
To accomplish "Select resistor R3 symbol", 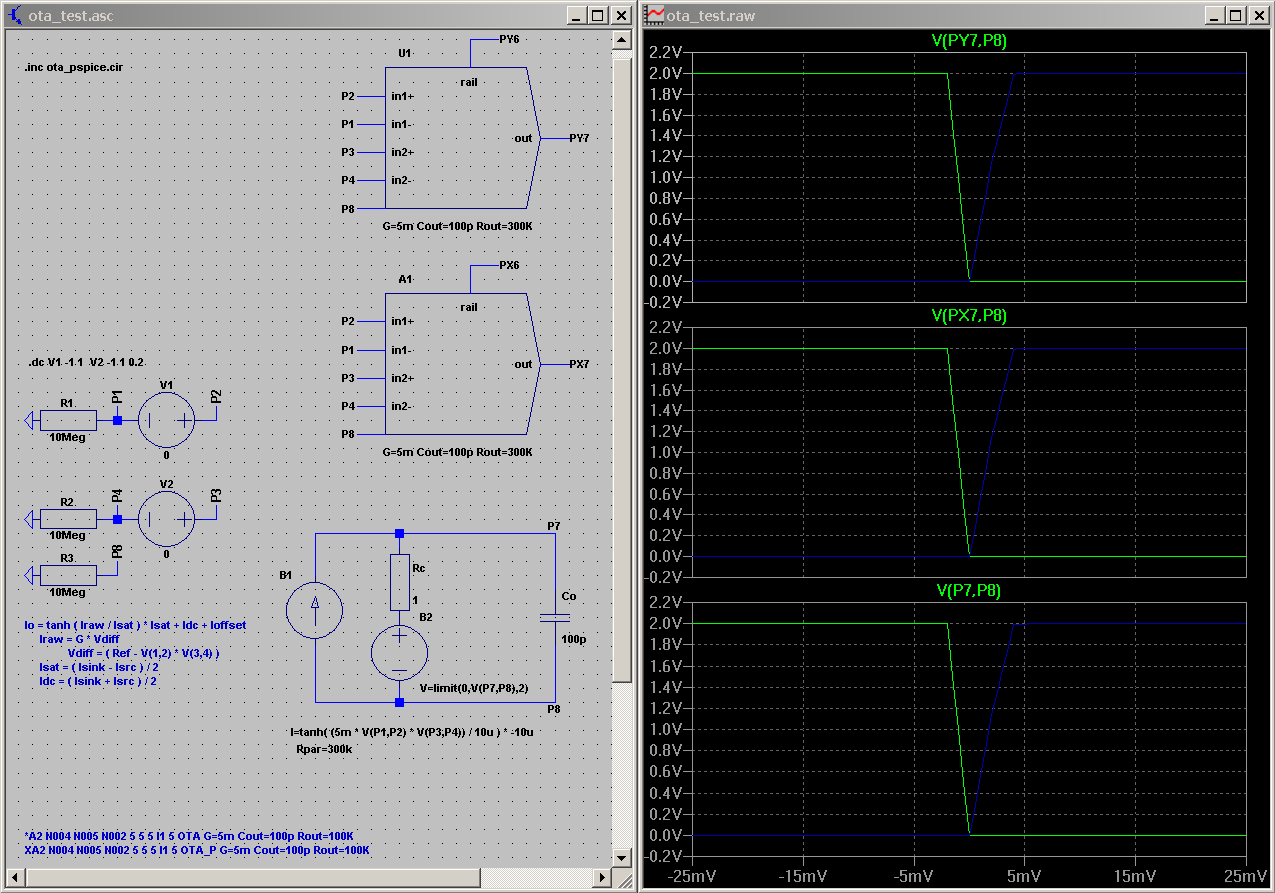I will pos(68,574).
